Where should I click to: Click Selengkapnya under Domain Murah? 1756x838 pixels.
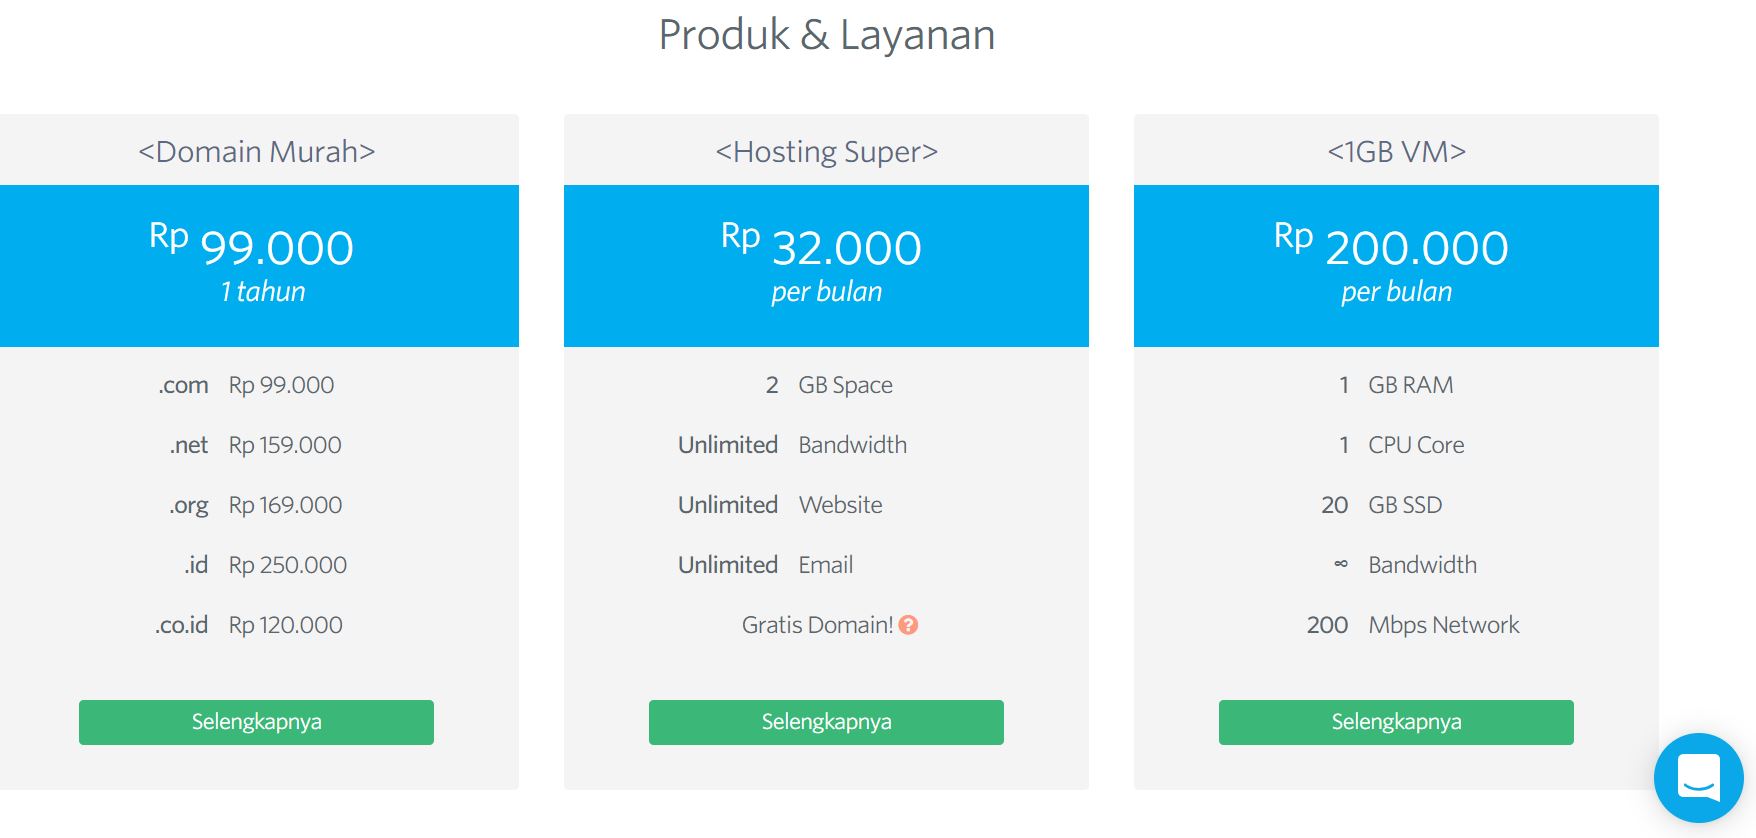click(256, 722)
